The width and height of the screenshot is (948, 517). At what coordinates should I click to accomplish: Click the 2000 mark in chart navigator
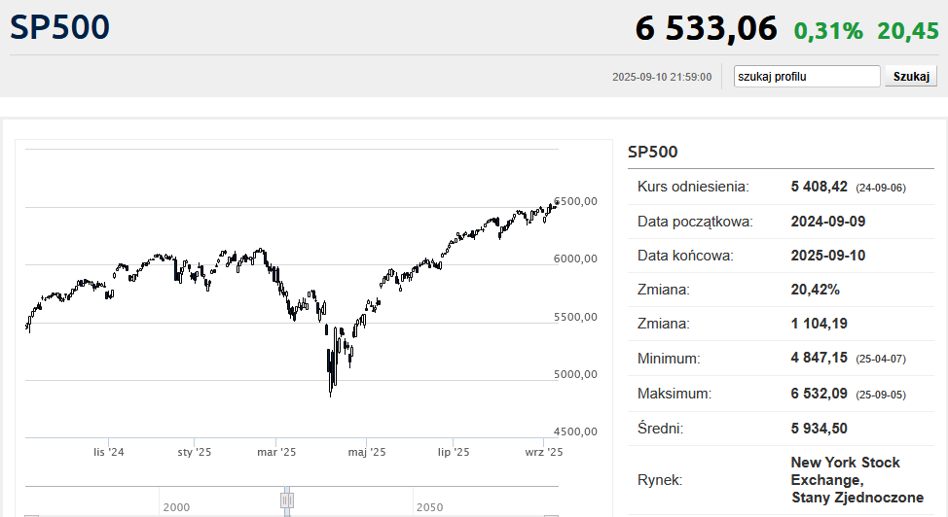pos(177,507)
